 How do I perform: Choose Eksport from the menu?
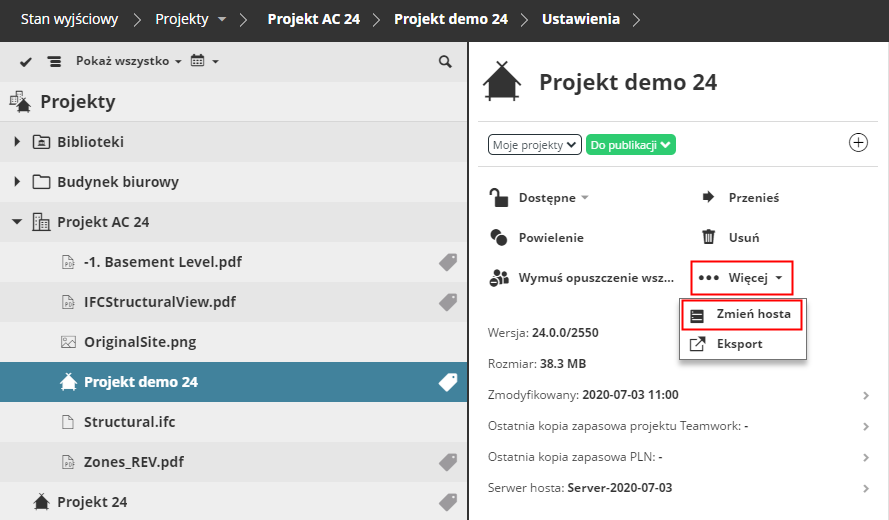739,344
